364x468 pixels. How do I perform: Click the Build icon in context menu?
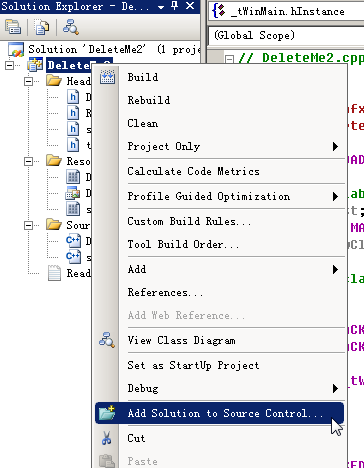coord(107,77)
